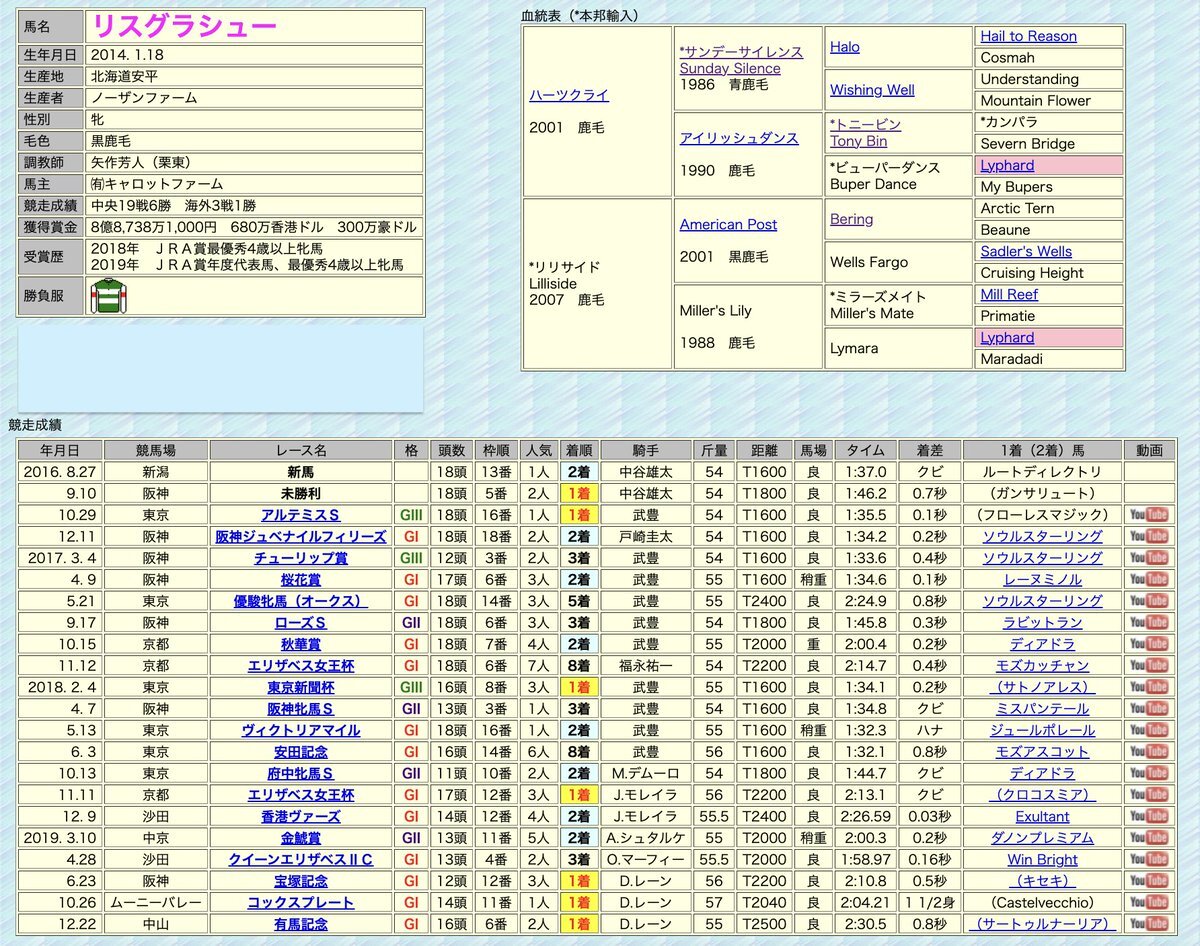
Task: Click YouTube icon in 安田記念 row
Action: click(x=1148, y=752)
